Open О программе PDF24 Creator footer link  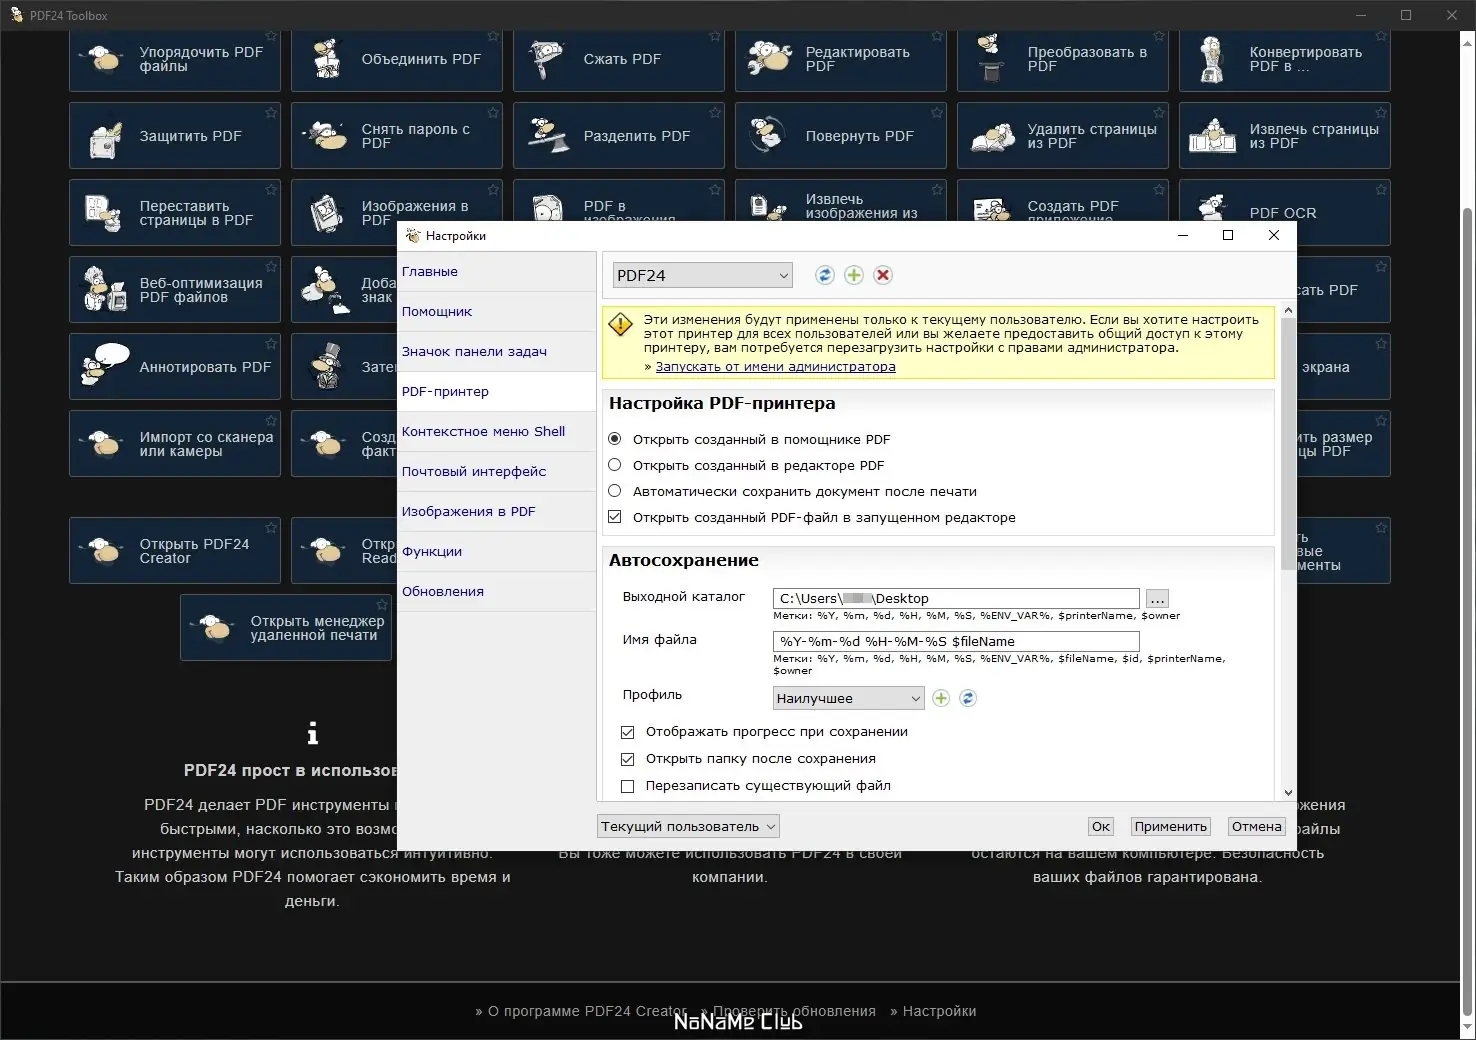click(x=587, y=1011)
